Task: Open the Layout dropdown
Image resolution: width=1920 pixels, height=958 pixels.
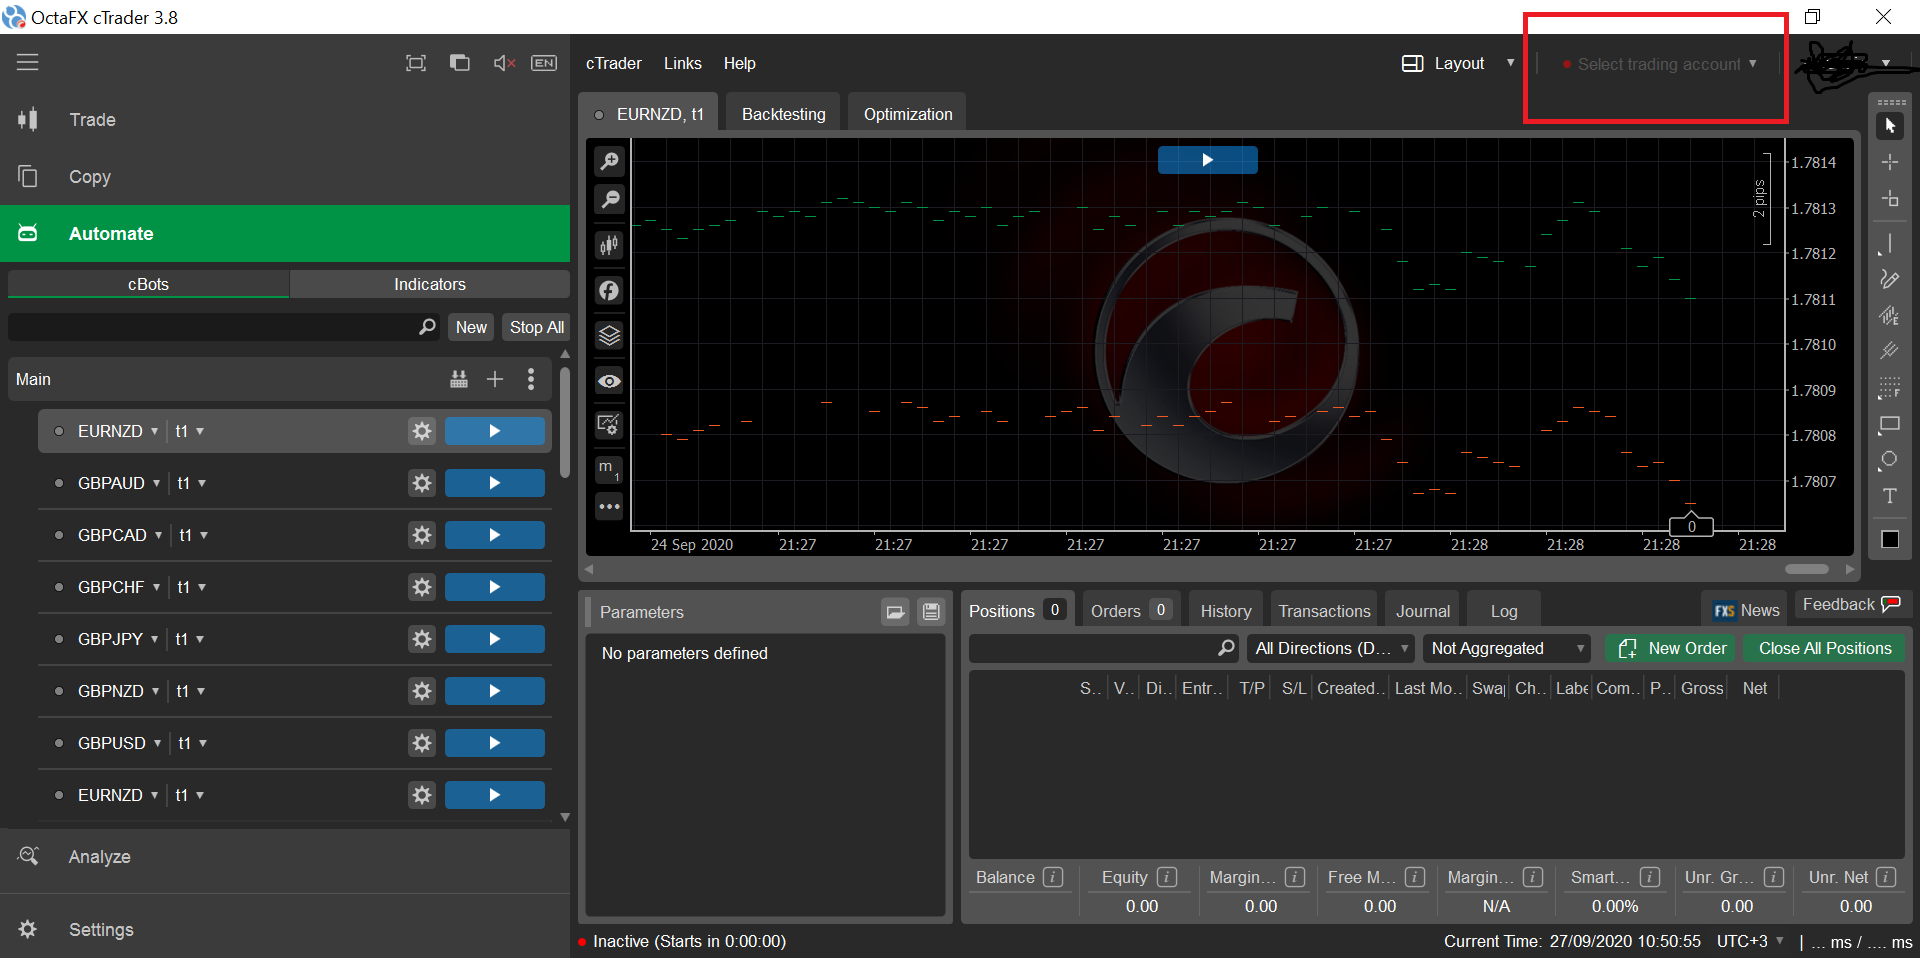Action: [x=1458, y=63]
